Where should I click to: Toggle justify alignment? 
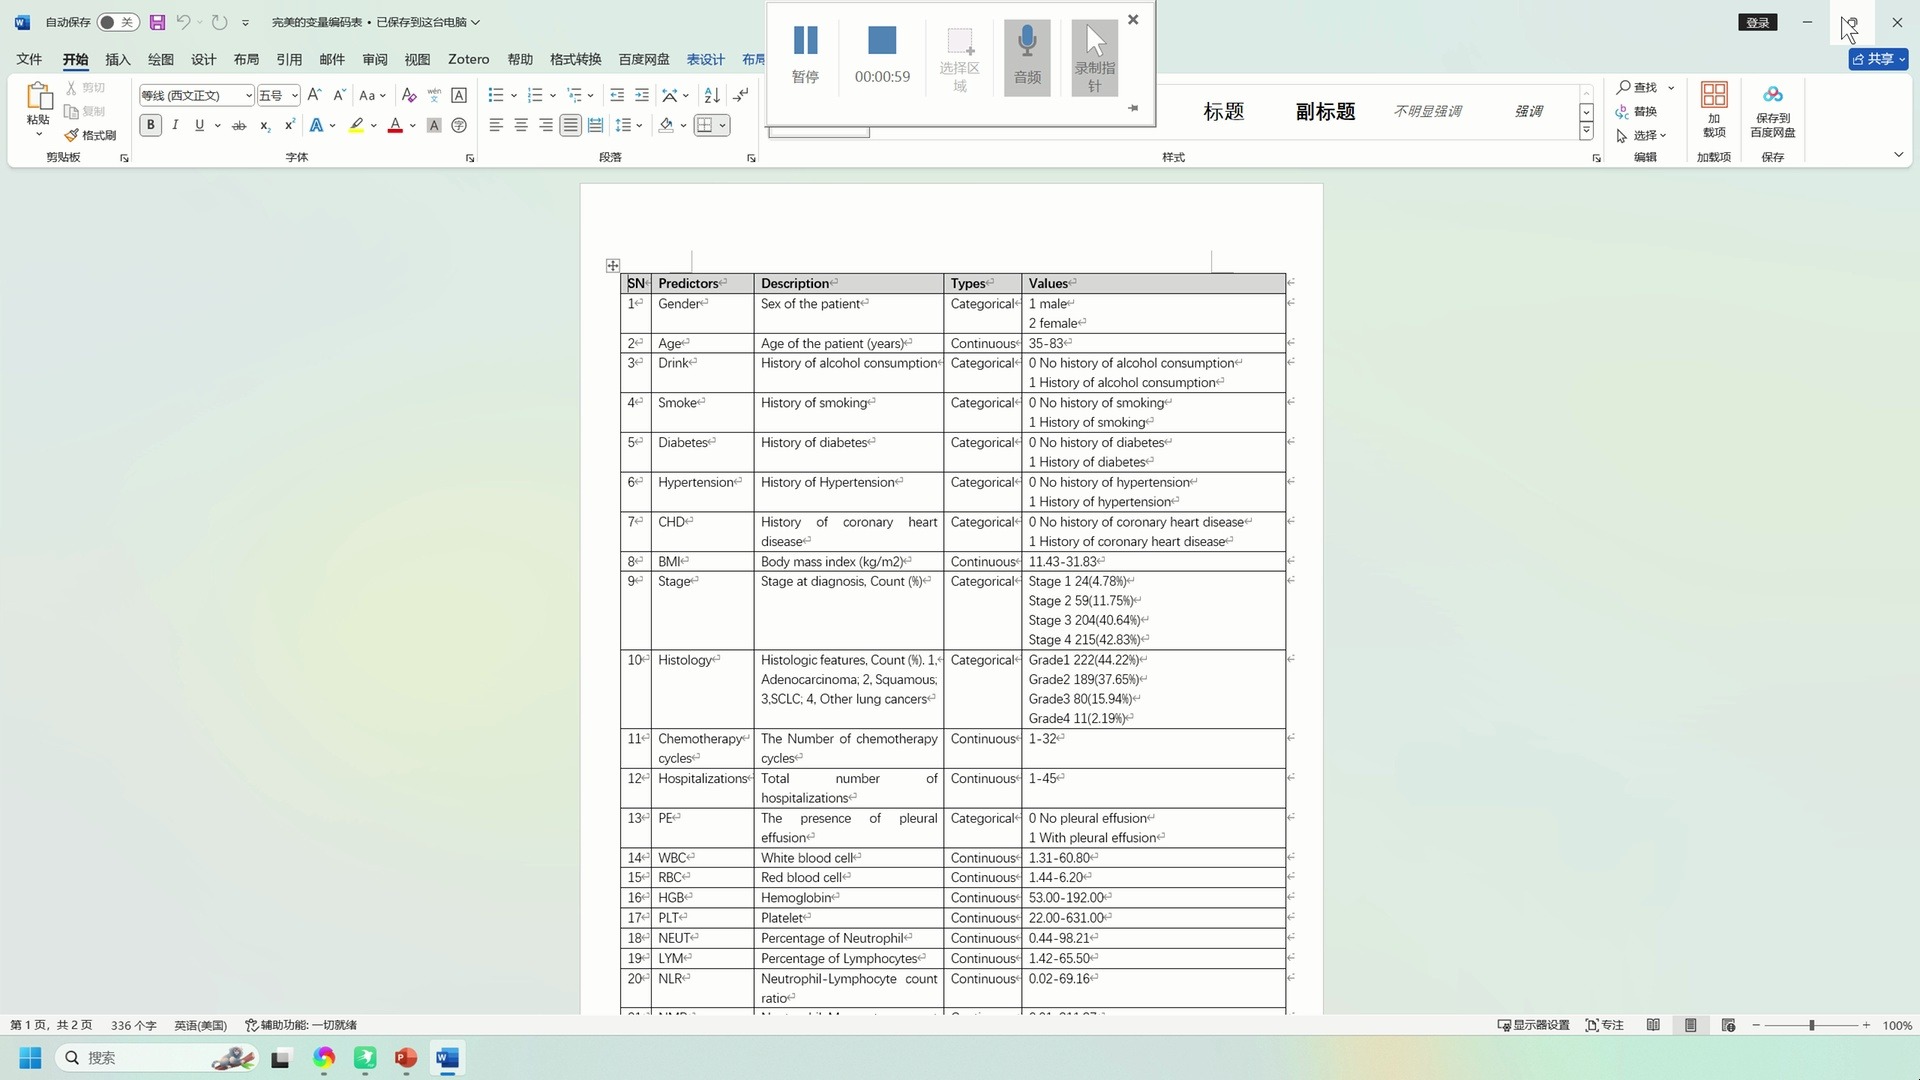[x=570, y=125]
